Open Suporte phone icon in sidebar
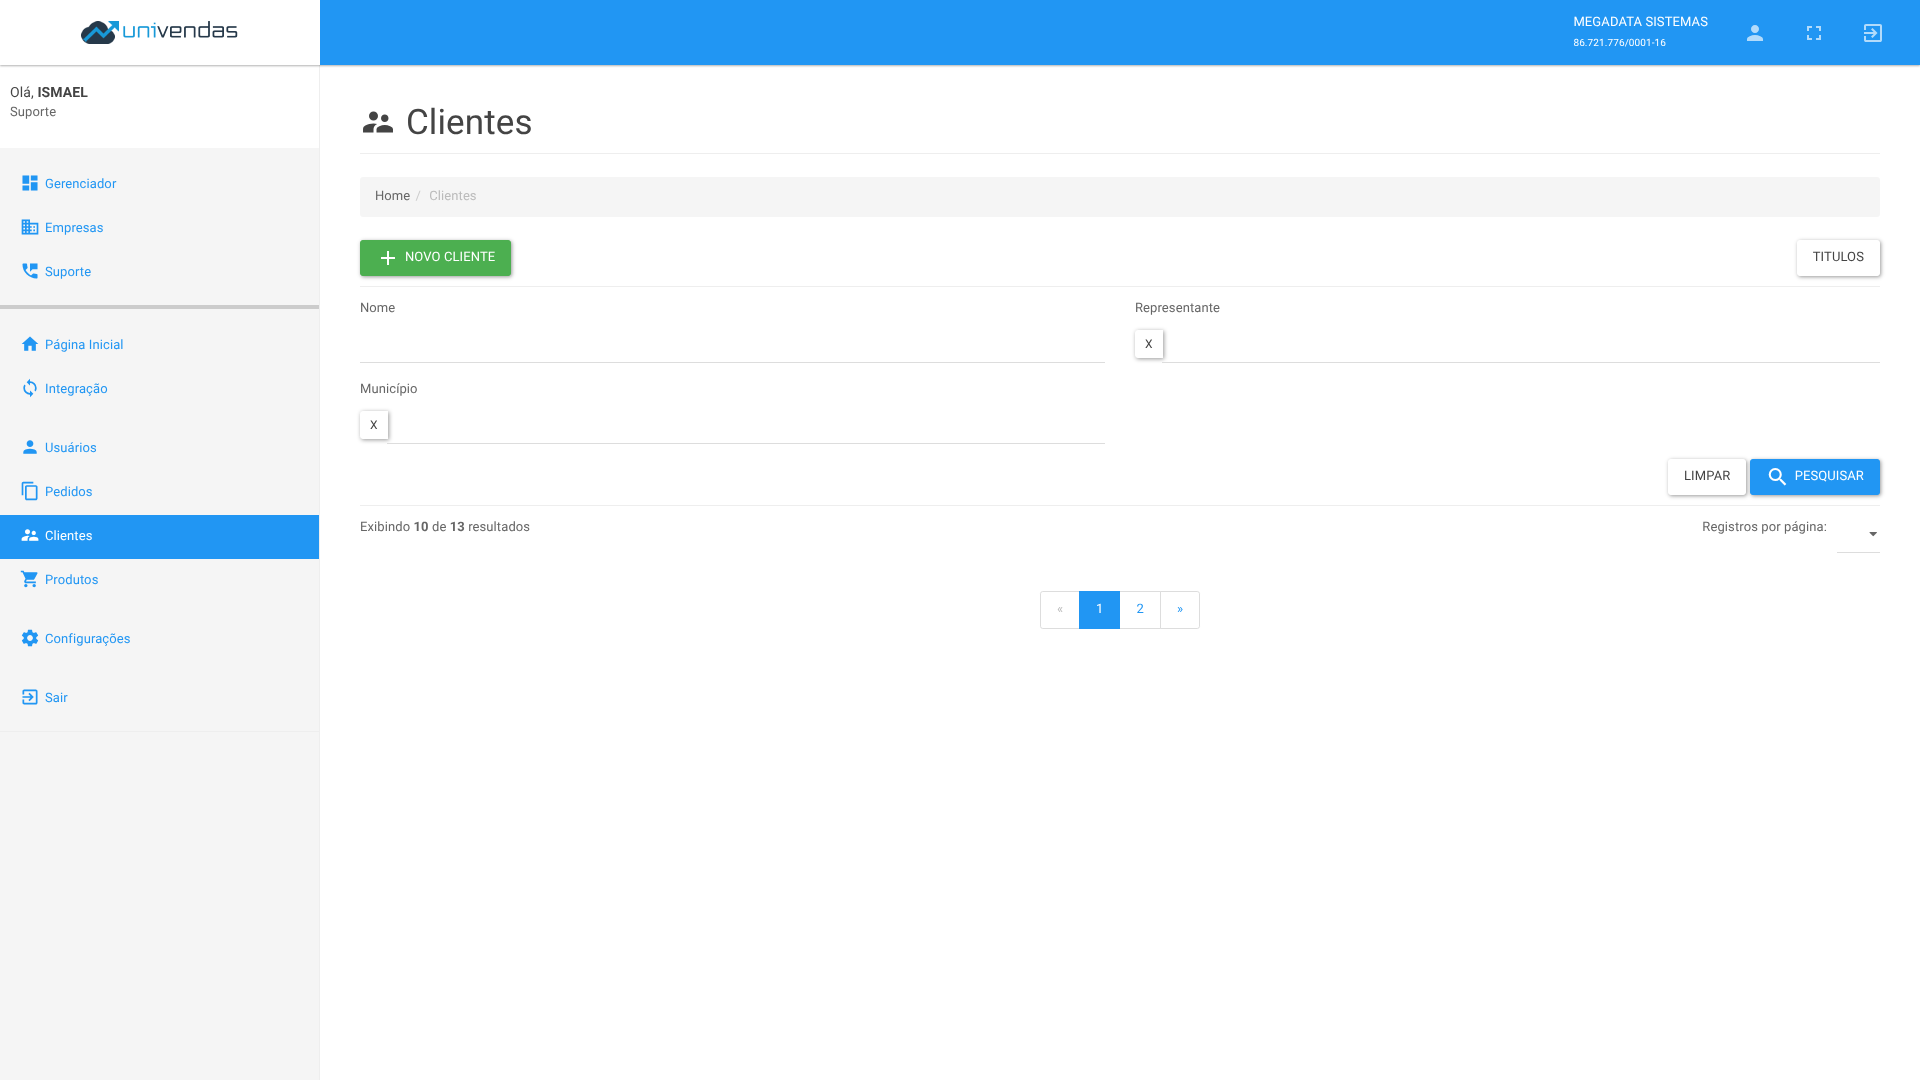 tap(30, 272)
